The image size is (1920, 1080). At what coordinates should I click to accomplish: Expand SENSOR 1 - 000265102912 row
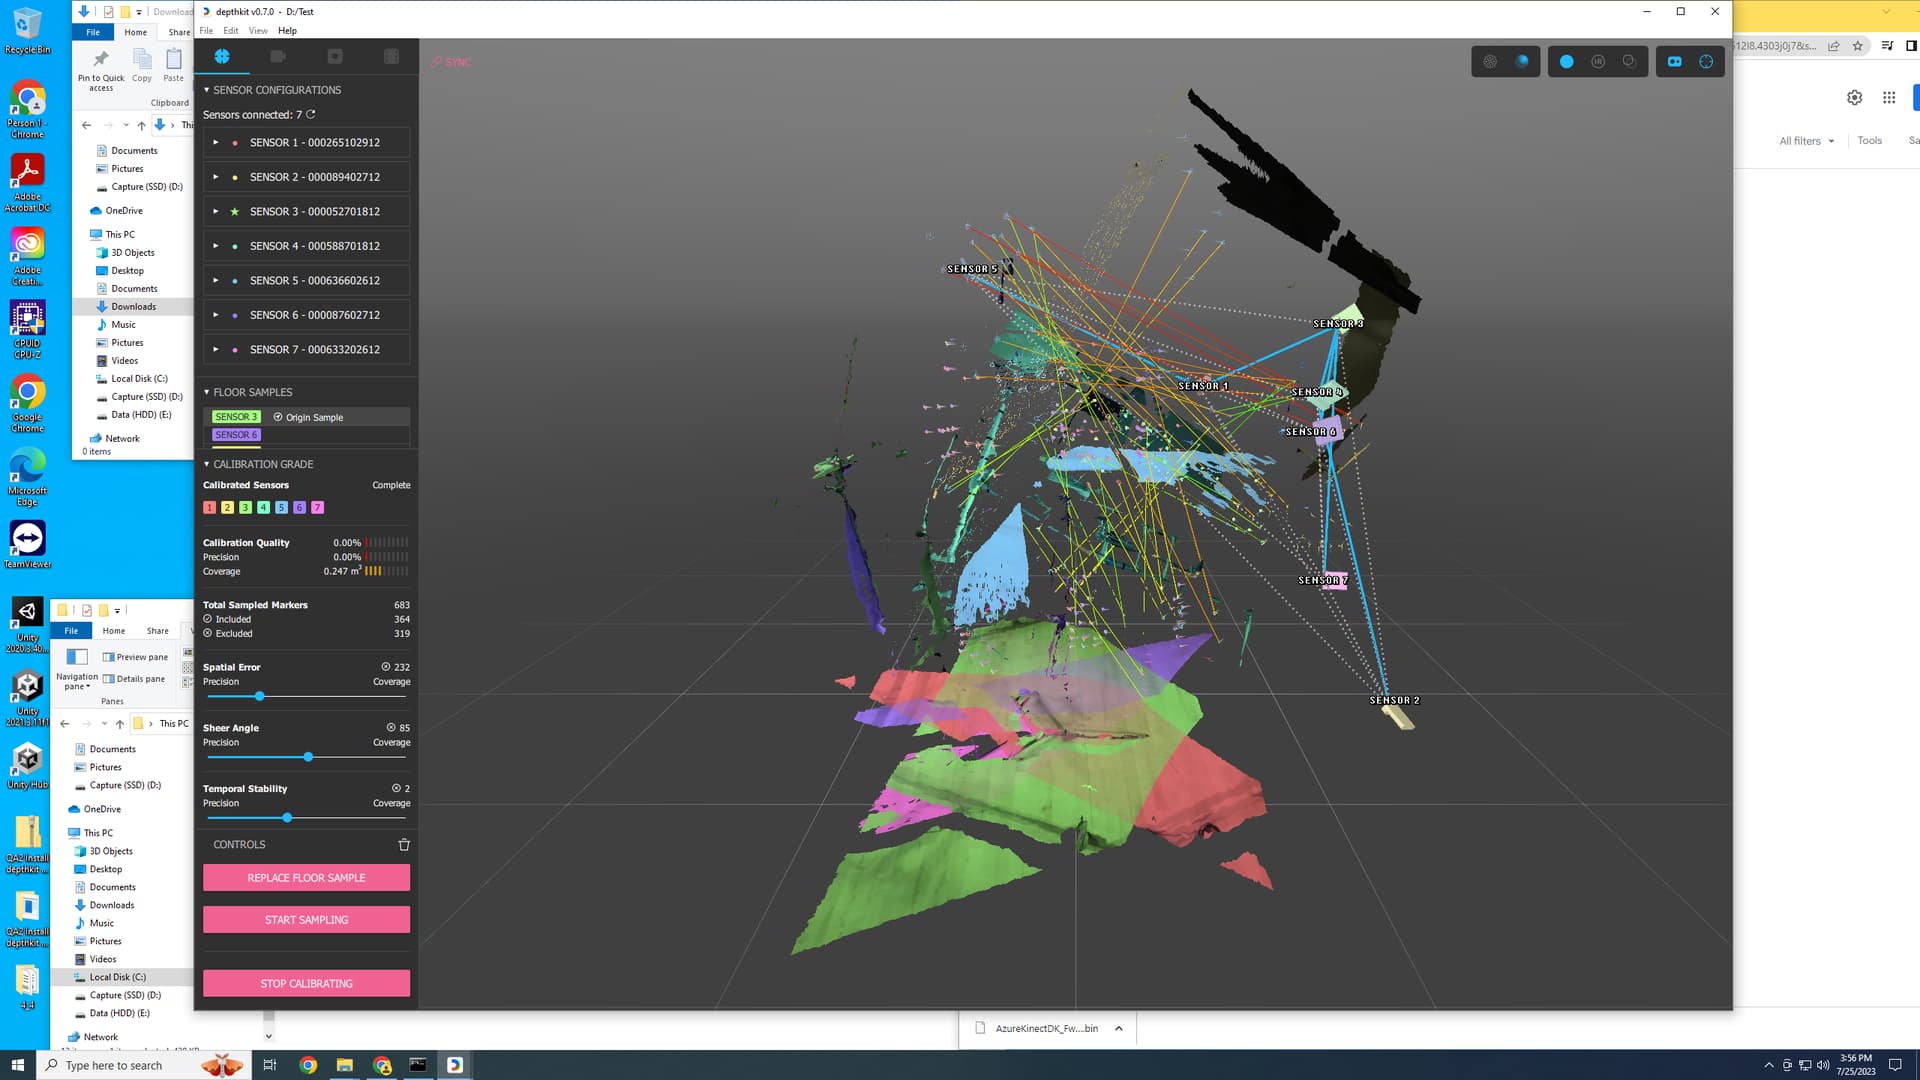(215, 143)
